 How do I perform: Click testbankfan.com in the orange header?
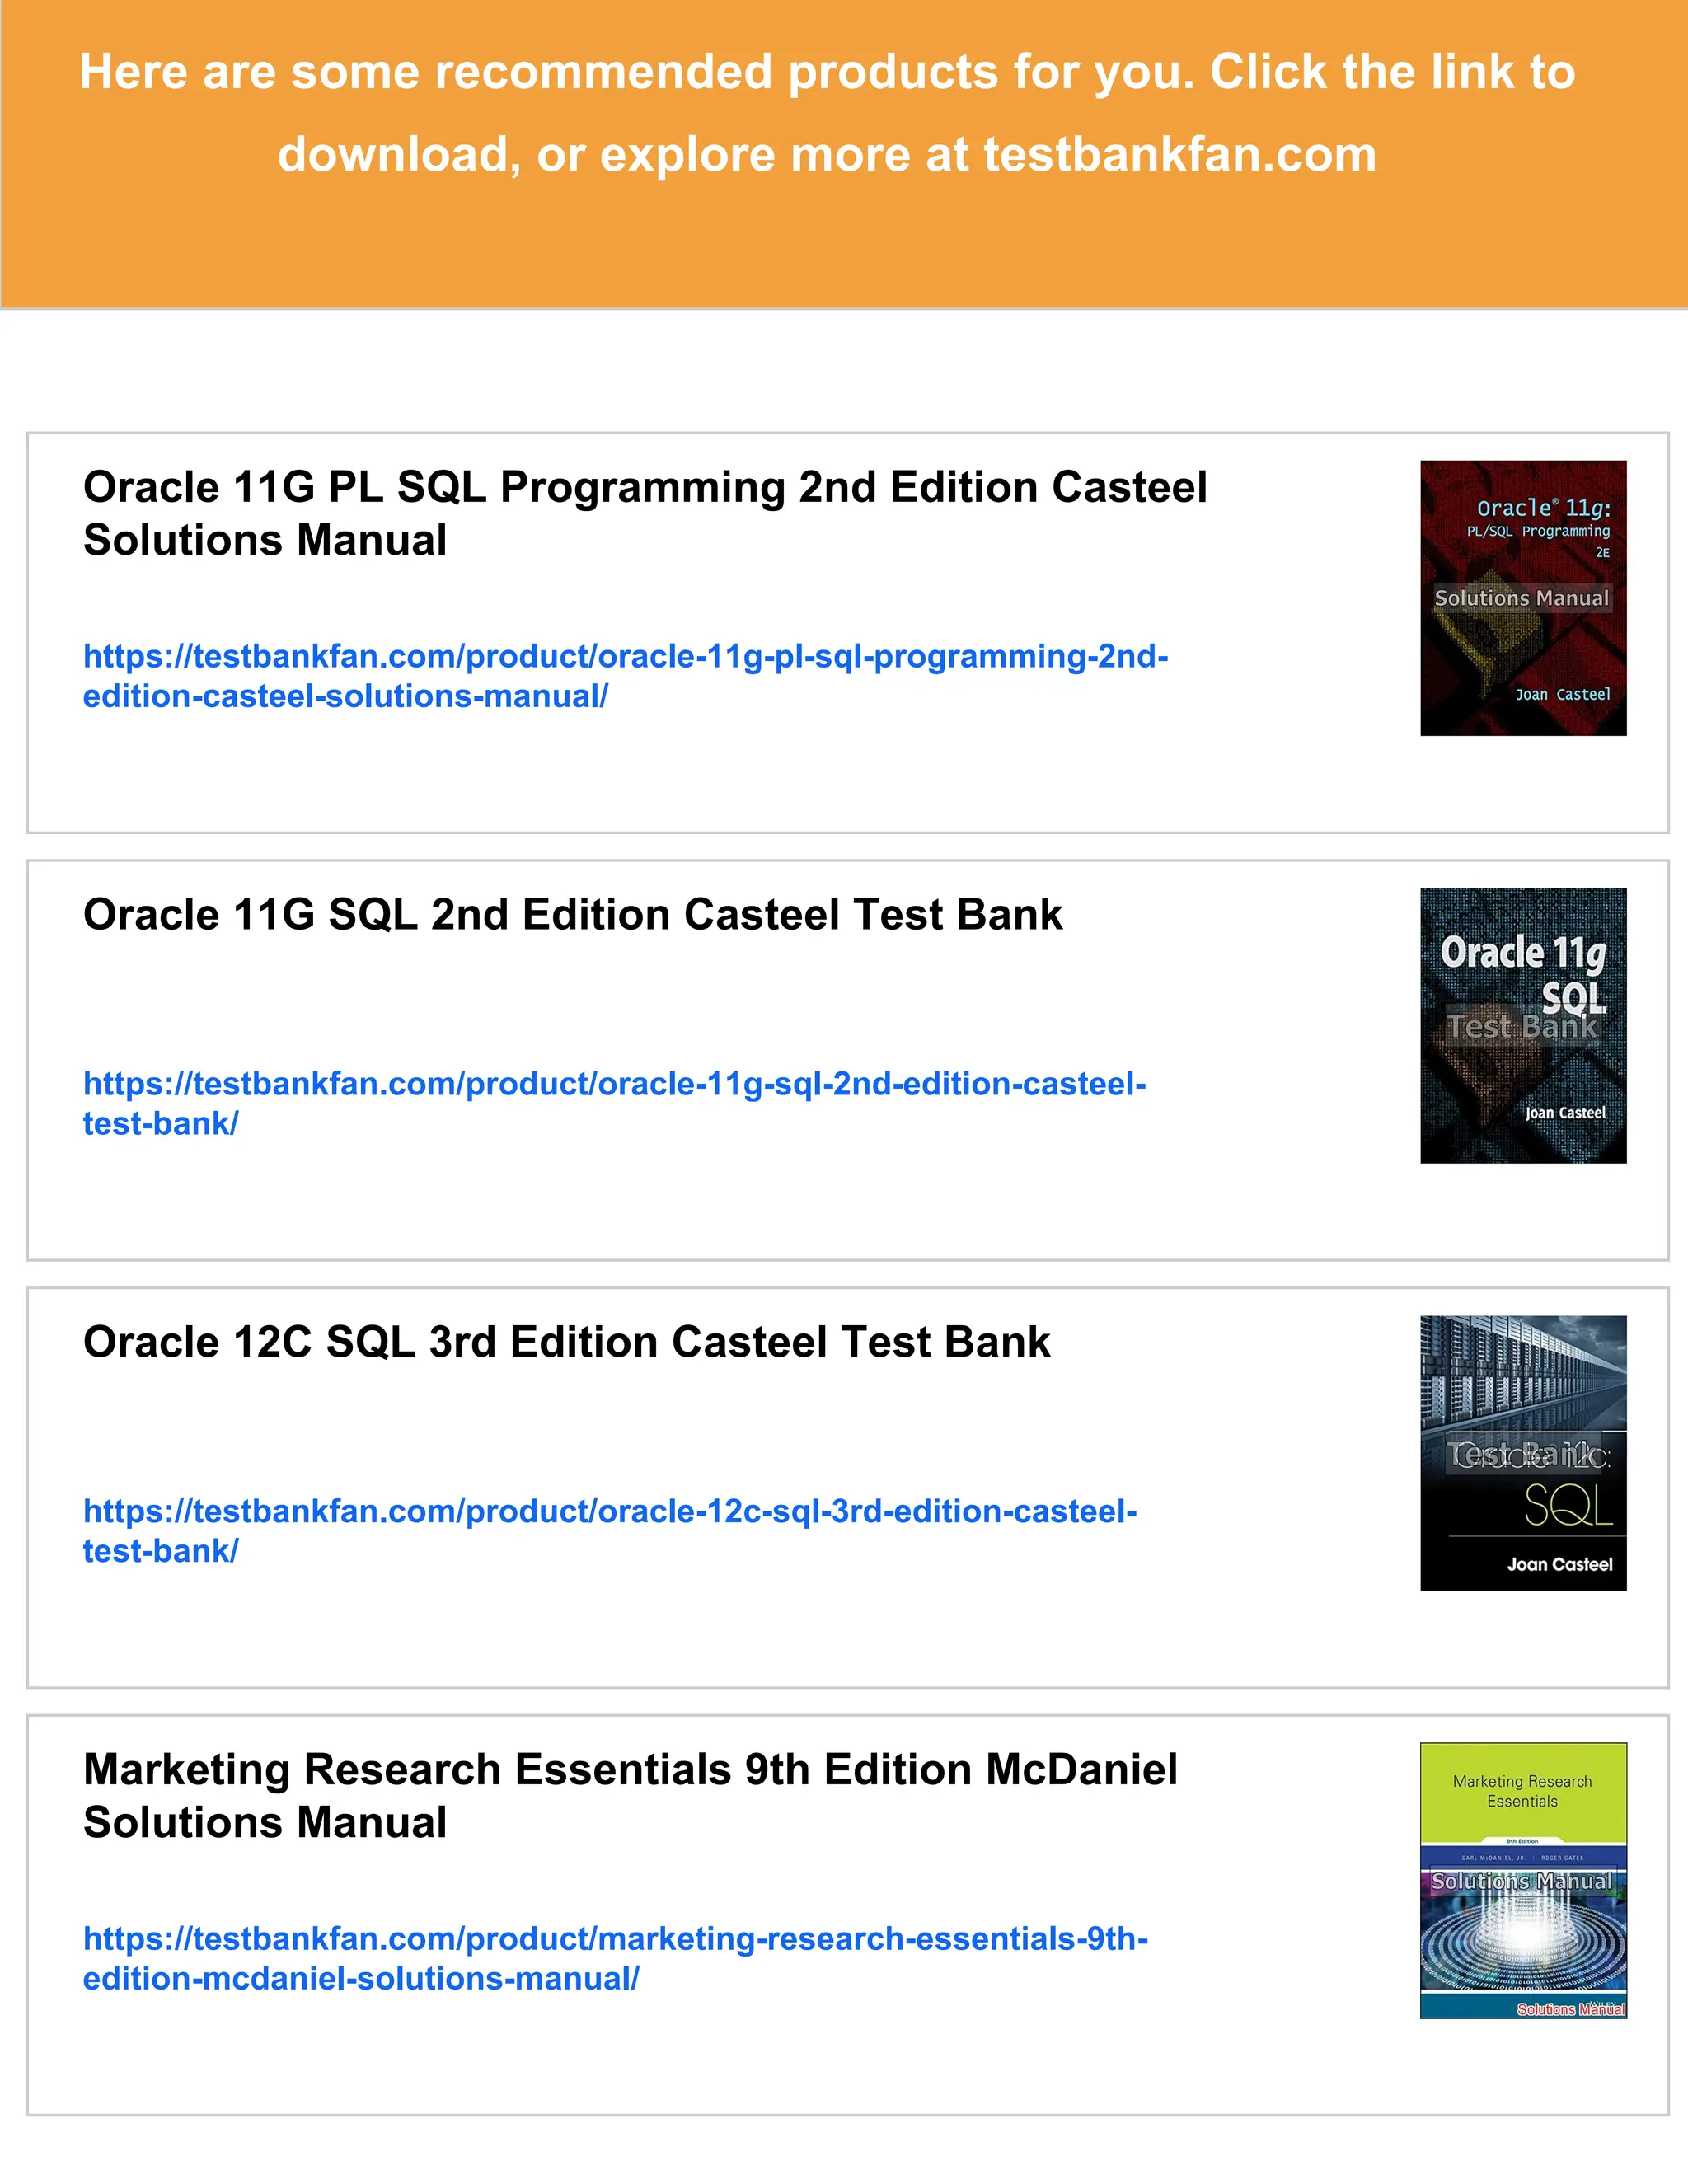[1179, 155]
